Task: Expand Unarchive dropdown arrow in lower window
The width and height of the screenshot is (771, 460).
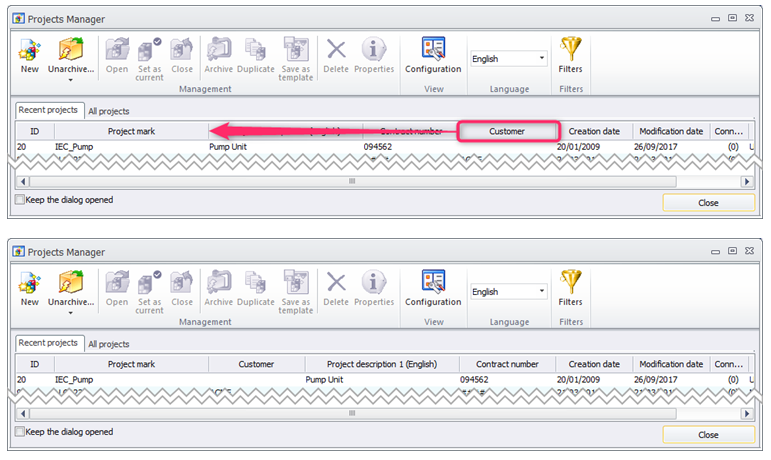Action: click(x=71, y=313)
